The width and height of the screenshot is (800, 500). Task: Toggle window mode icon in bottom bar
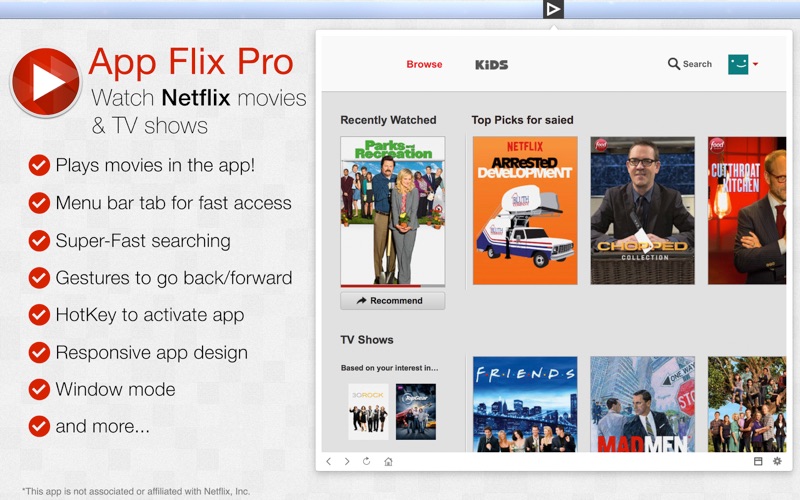point(758,461)
